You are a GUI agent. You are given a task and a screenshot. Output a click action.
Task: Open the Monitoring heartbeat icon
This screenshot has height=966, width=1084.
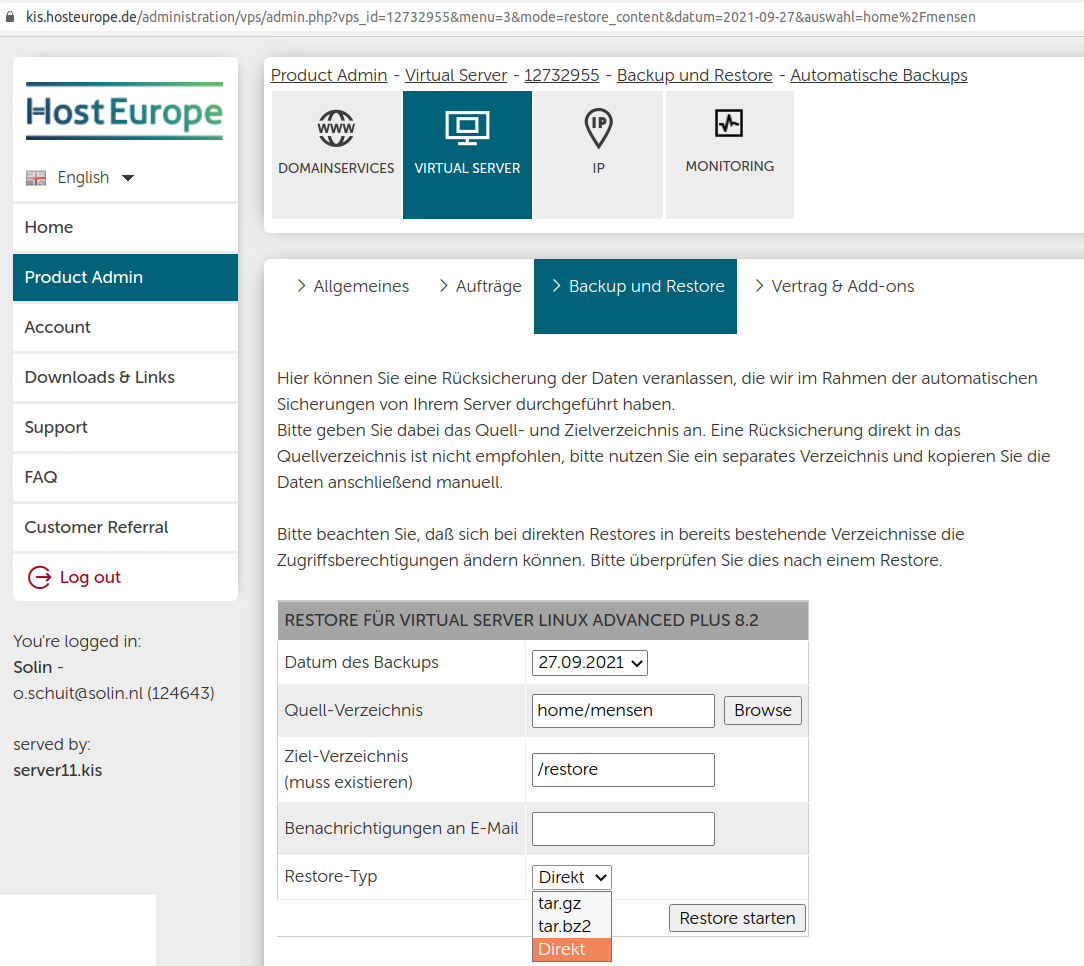729,124
